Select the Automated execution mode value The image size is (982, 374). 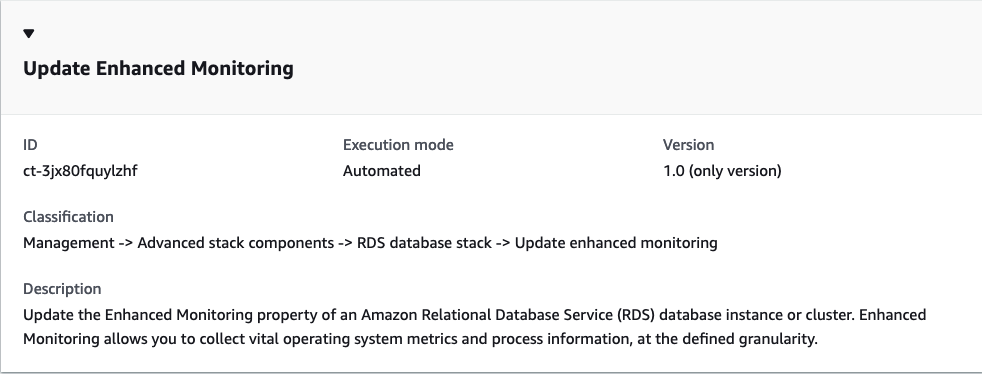click(x=381, y=171)
